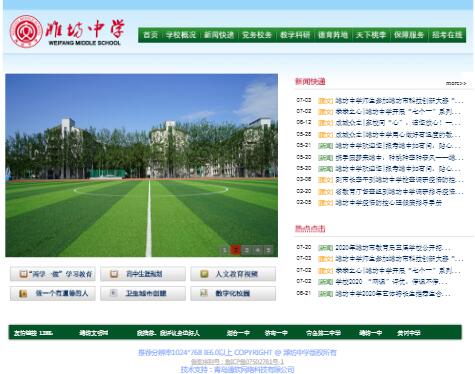Click the 人文教育视频 button
Screen dimensions: 475x374
click(x=233, y=274)
